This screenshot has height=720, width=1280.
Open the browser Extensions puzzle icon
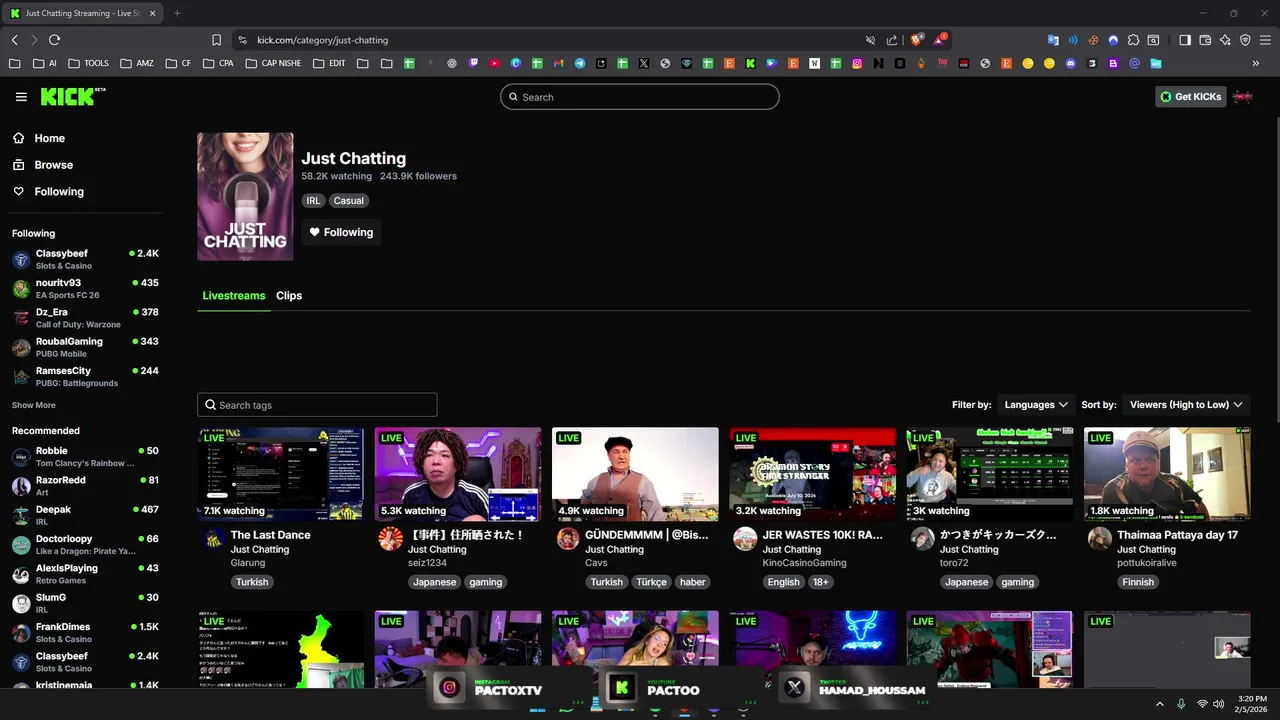(1133, 40)
